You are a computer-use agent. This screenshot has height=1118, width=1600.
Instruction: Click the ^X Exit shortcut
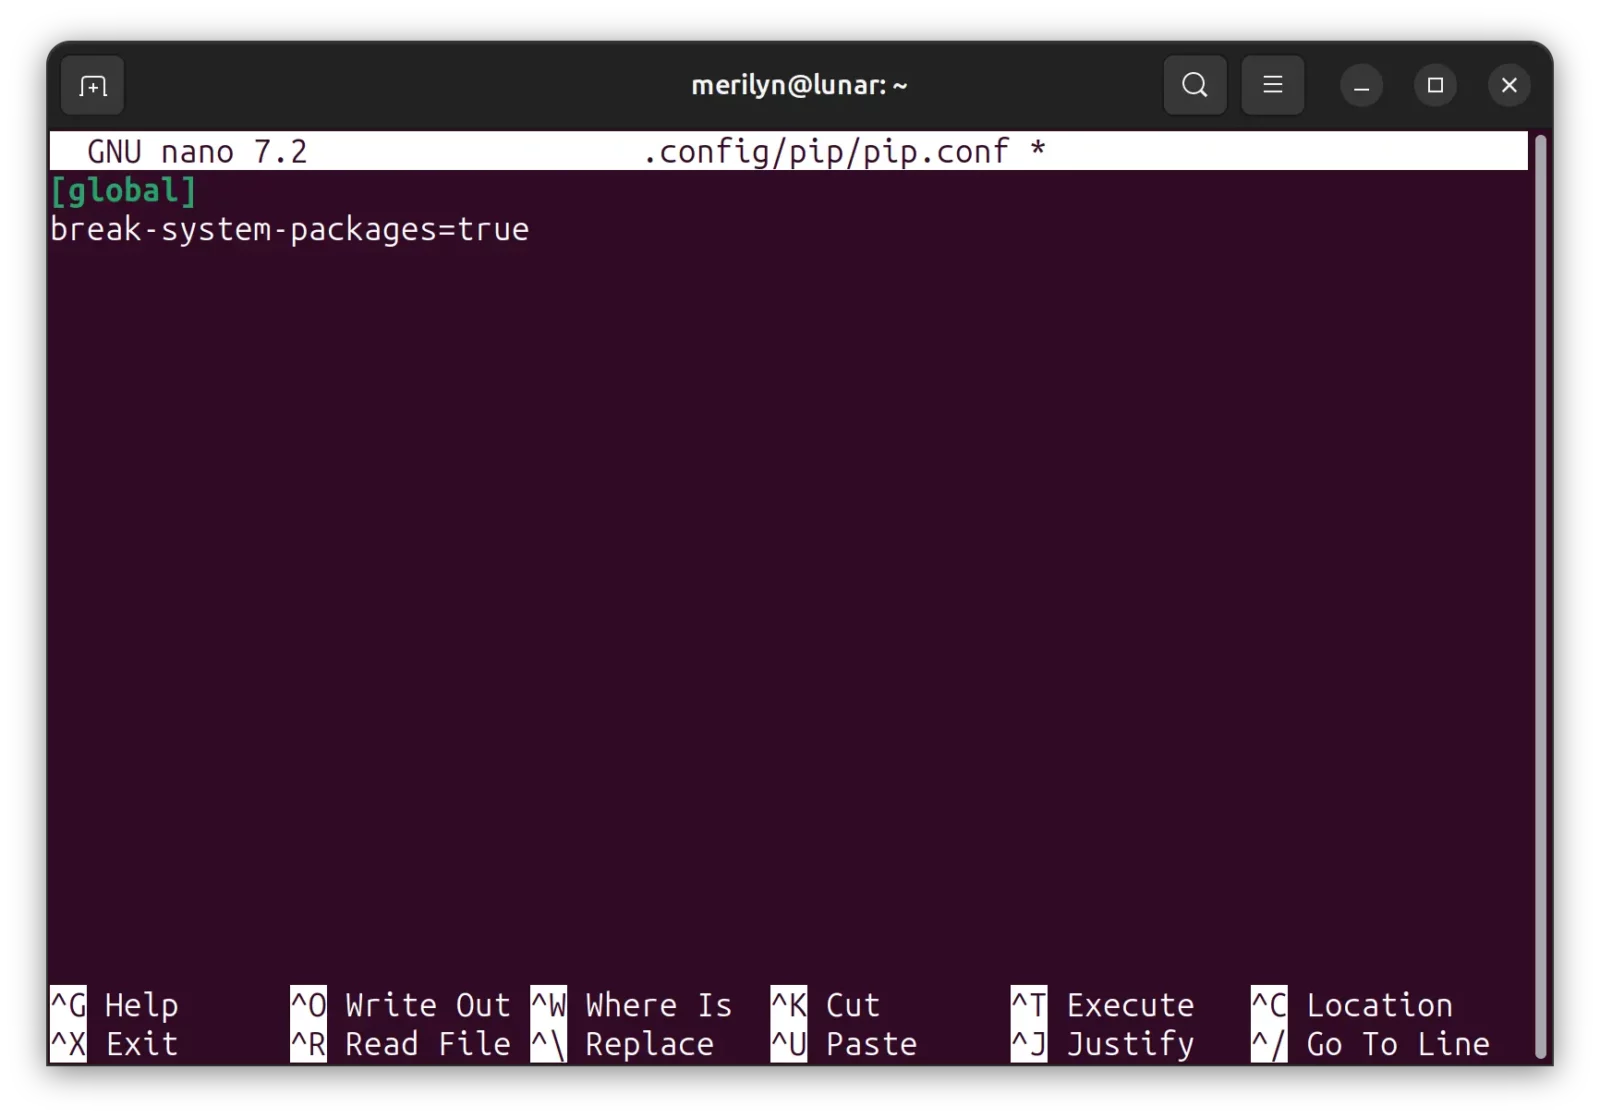tap(115, 1044)
